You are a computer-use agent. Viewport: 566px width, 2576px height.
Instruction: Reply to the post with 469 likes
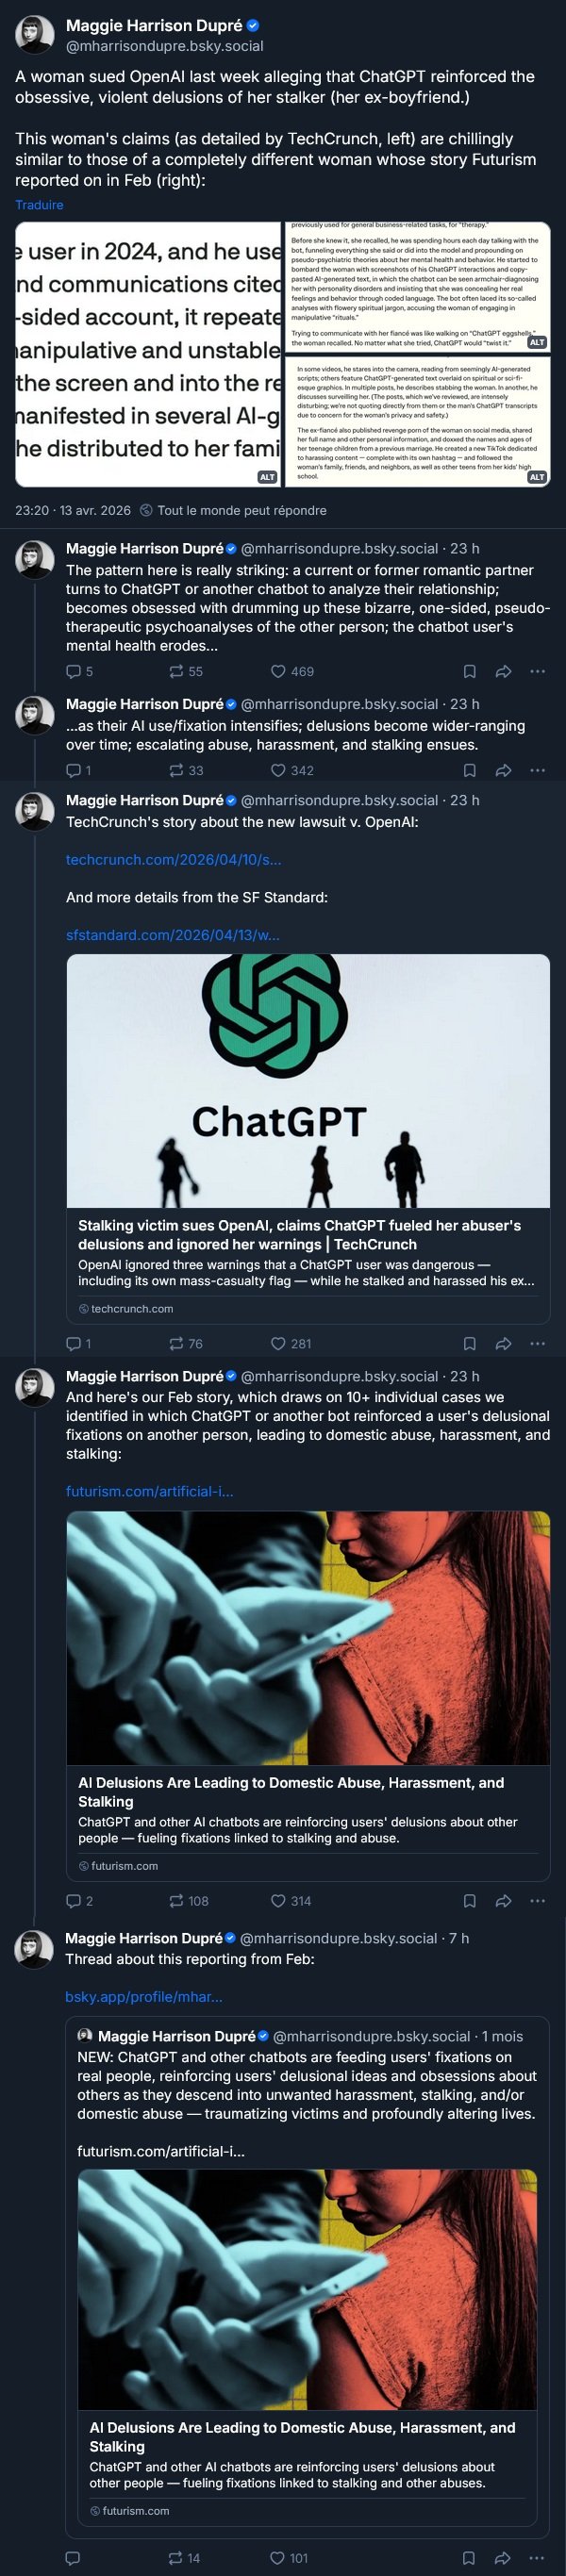coord(73,671)
